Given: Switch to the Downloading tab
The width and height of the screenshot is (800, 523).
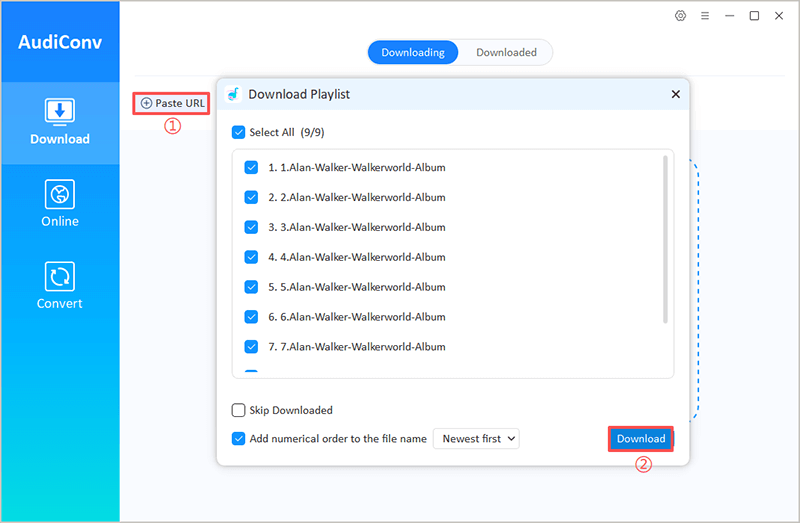Looking at the screenshot, I should click(413, 53).
